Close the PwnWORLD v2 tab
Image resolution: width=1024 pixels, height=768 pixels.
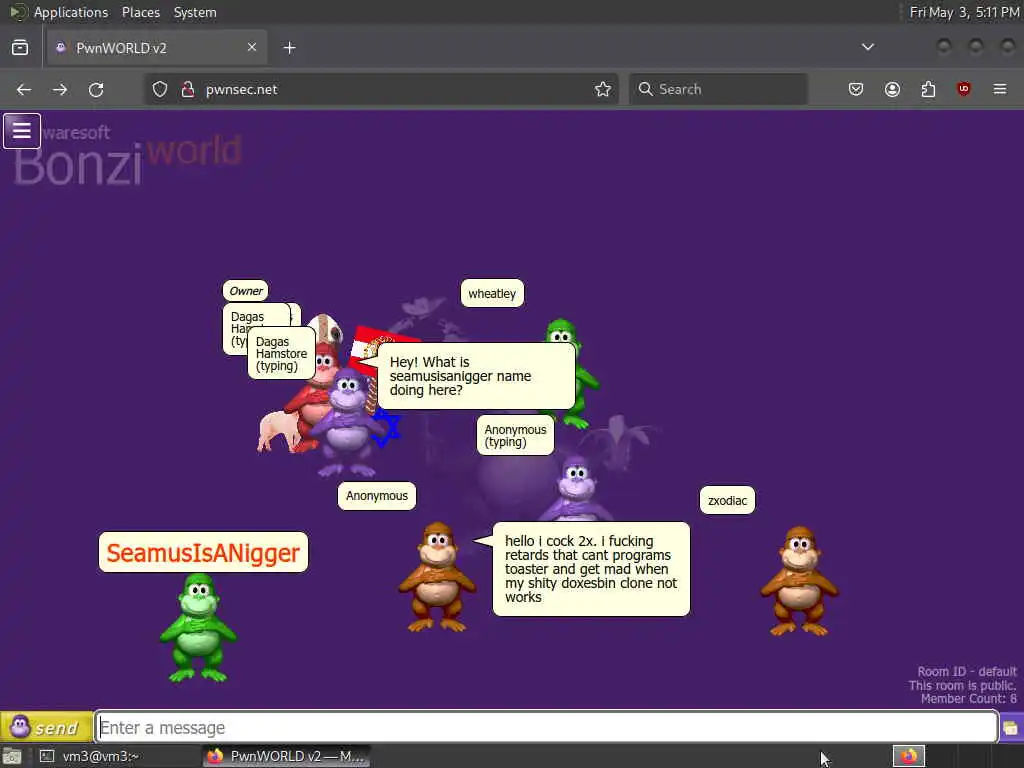point(251,47)
